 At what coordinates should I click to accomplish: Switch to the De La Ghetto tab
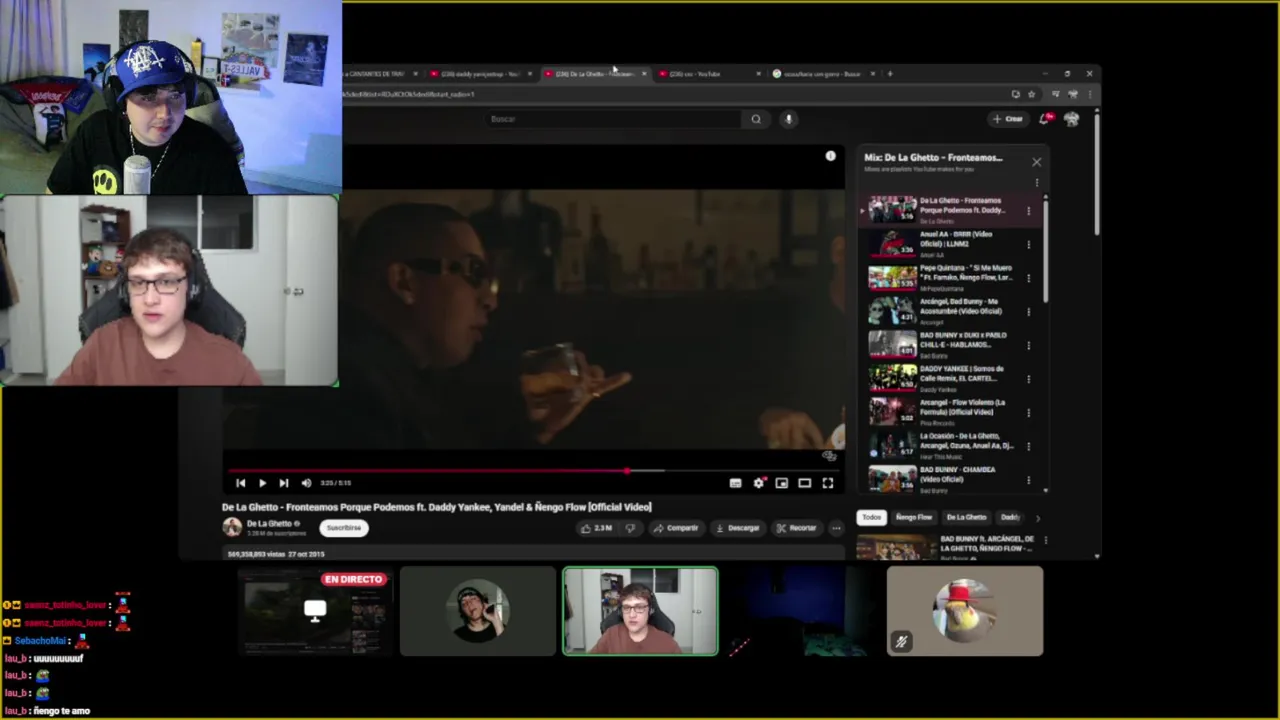(594, 74)
